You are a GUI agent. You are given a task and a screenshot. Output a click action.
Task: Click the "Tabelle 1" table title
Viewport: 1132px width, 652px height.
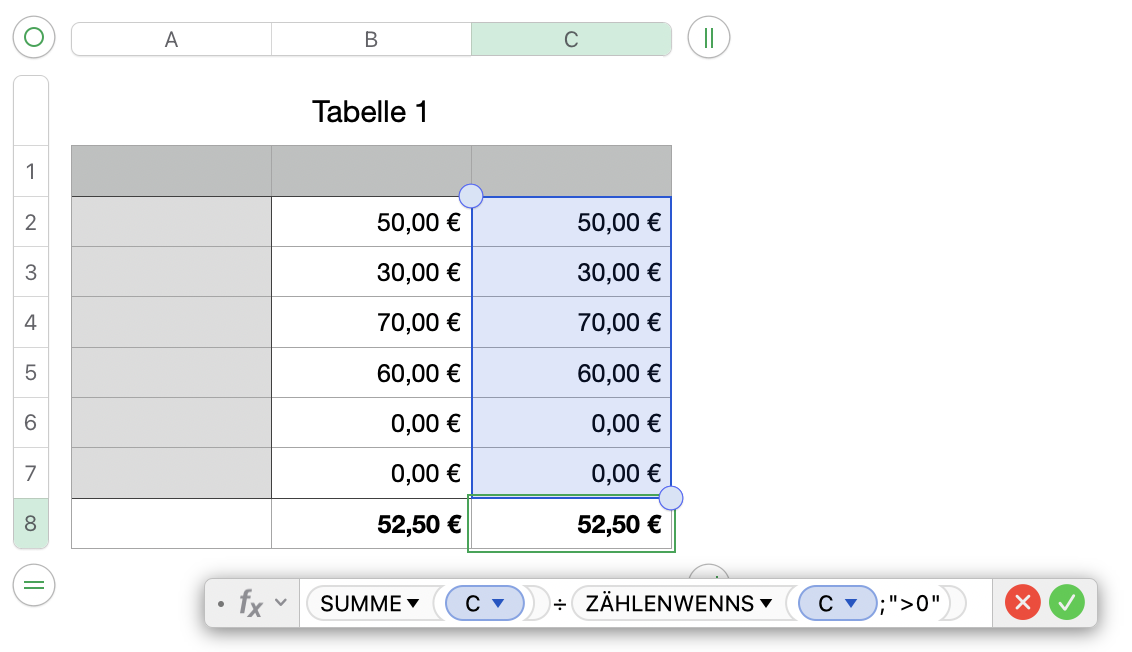(x=370, y=111)
